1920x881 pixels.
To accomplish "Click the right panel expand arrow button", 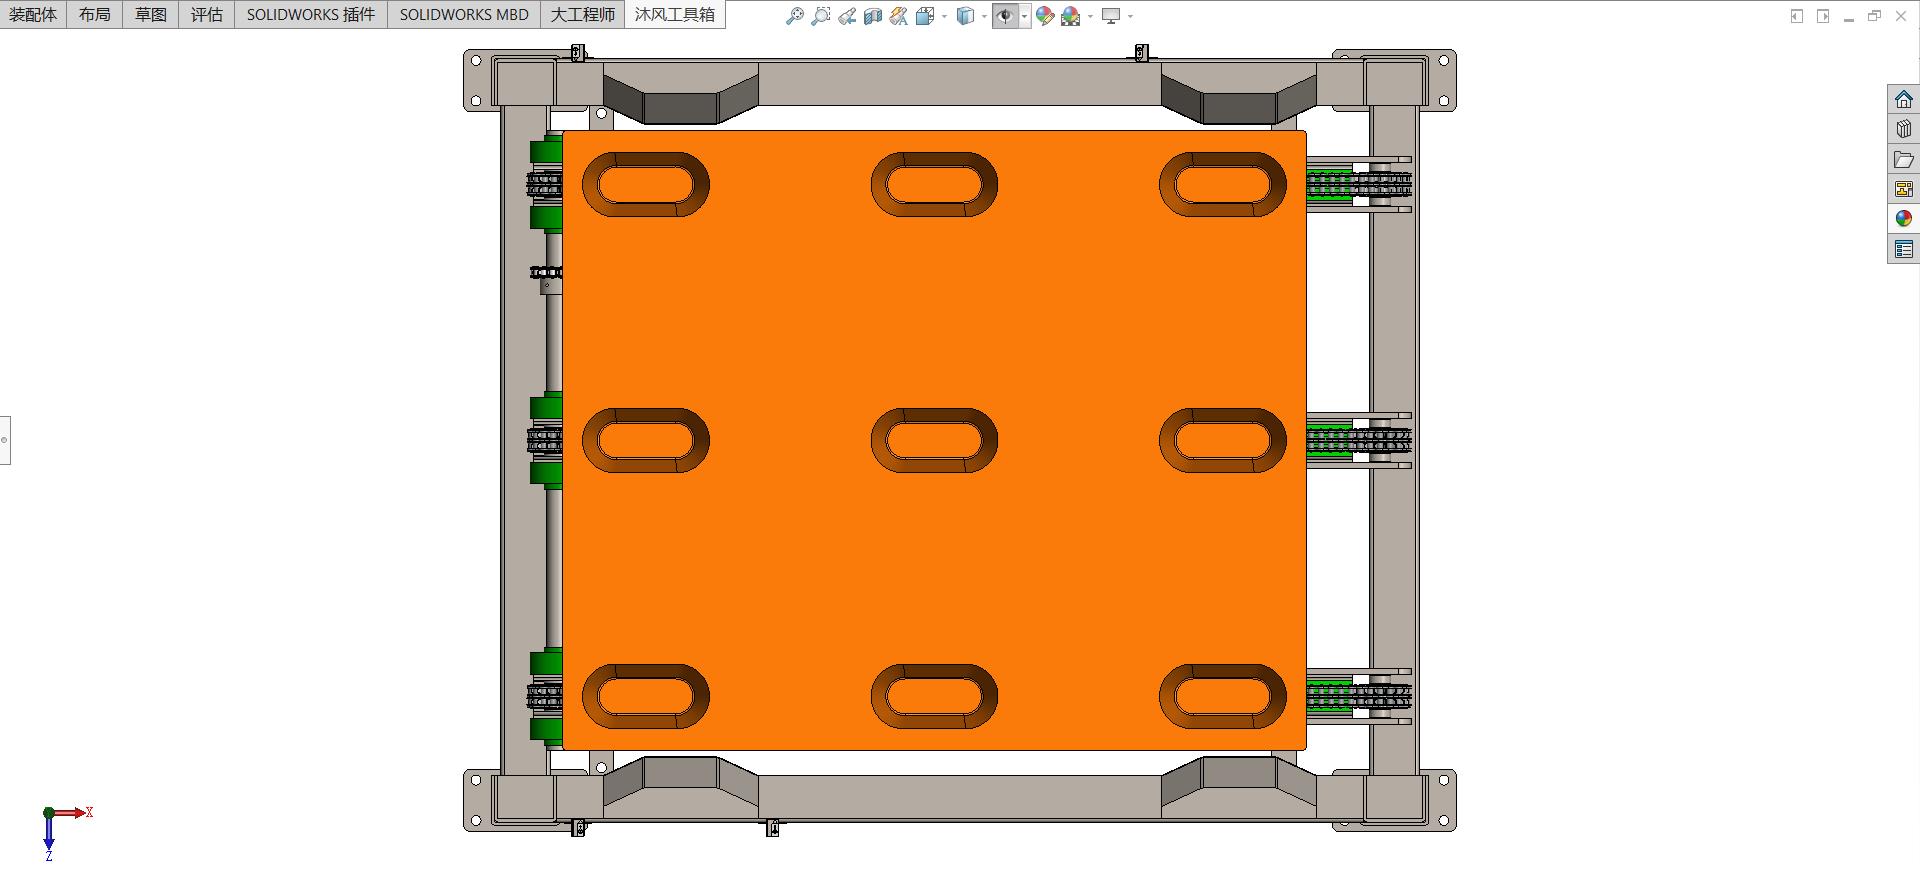I will pyautogui.click(x=1823, y=16).
